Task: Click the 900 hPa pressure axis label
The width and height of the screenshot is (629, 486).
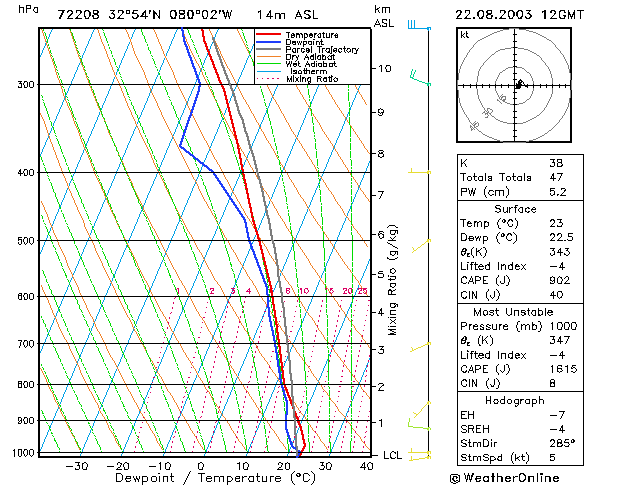Action: [x=26, y=421]
